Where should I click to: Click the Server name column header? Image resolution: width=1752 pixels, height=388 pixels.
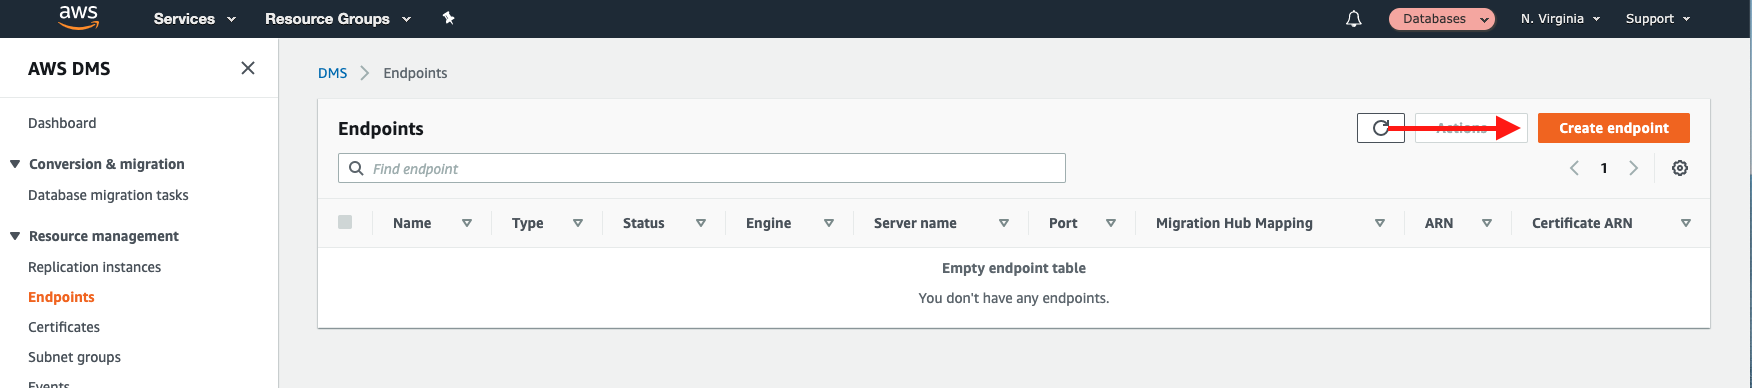[915, 223]
